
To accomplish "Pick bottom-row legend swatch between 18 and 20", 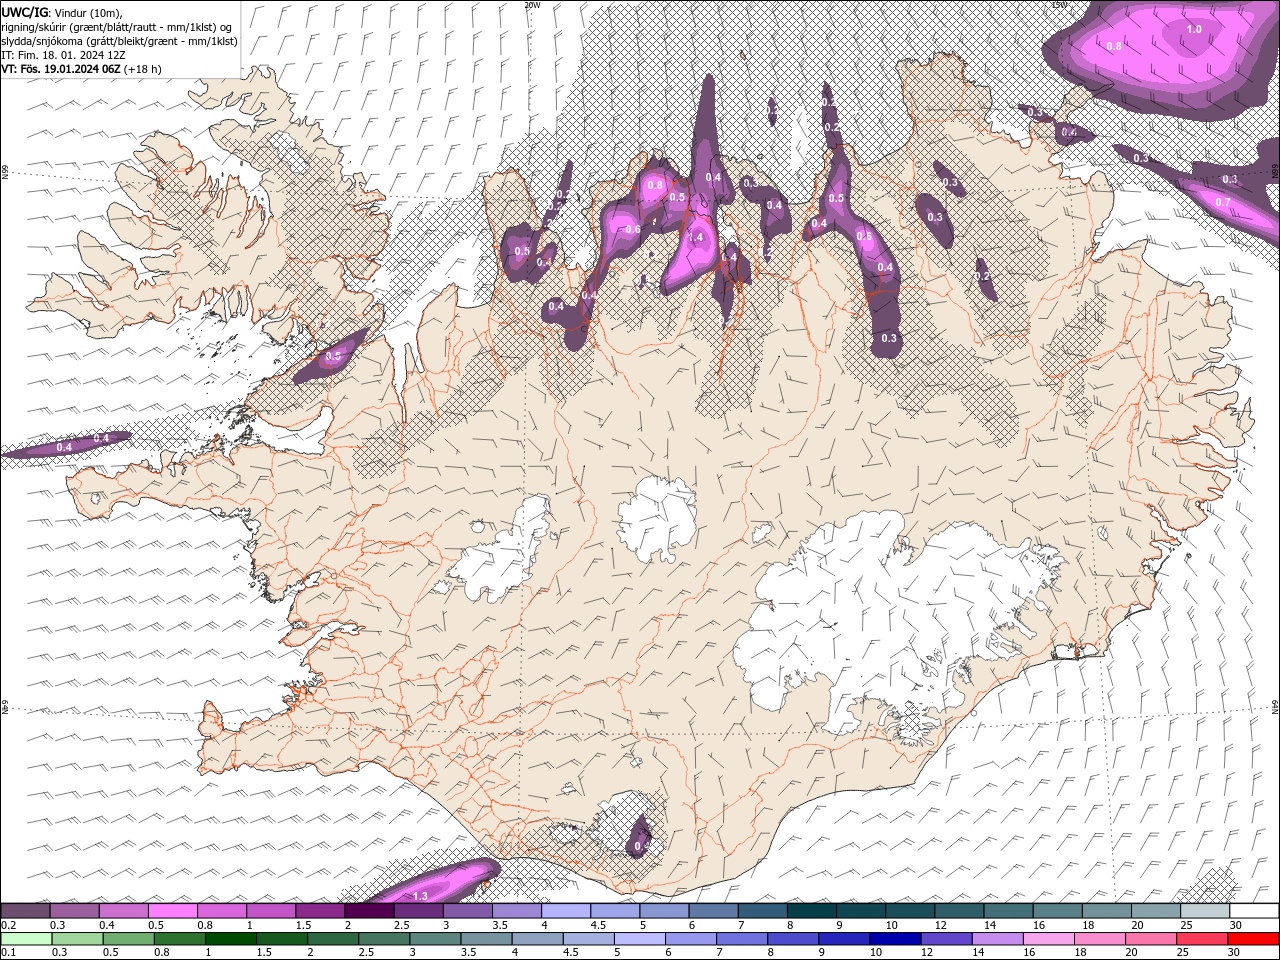I will (x=1098, y=938).
